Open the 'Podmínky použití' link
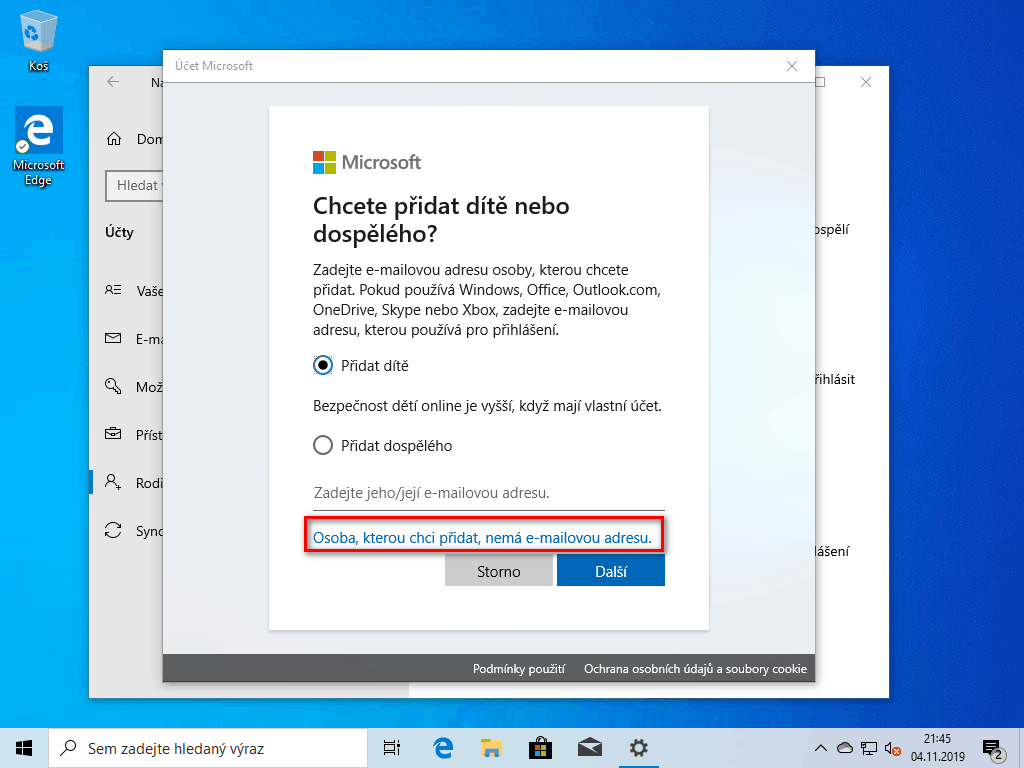This screenshot has width=1024, height=768. pos(519,669)
